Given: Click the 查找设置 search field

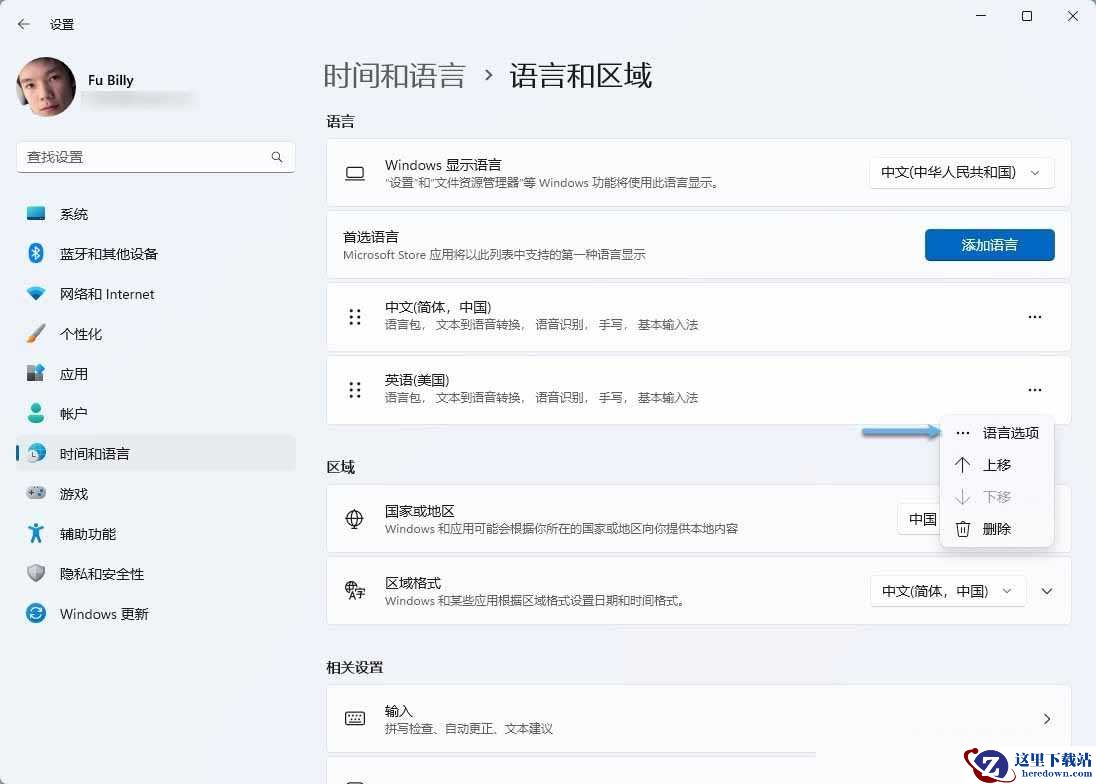Looking at the screenshot, I should pos(155,157).
